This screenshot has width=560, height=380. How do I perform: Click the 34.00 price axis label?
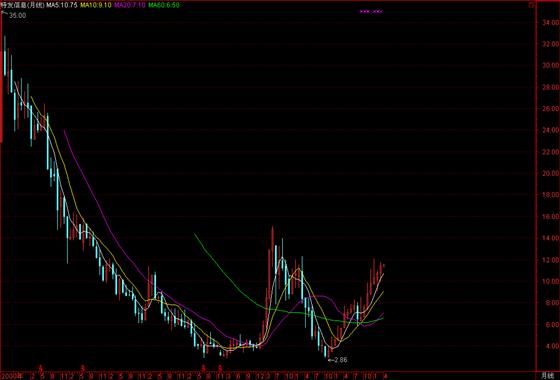[550, 22]
